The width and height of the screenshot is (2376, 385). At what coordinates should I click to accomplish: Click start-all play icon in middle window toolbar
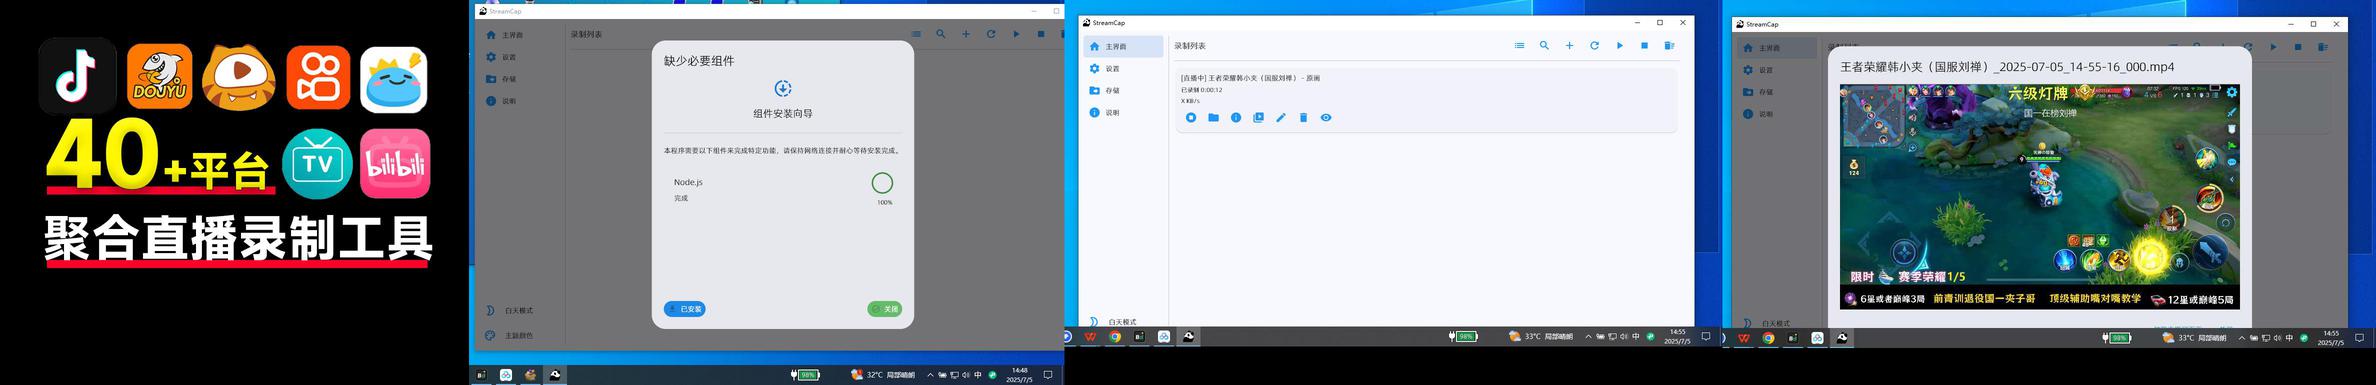[x=1620, y=46]
